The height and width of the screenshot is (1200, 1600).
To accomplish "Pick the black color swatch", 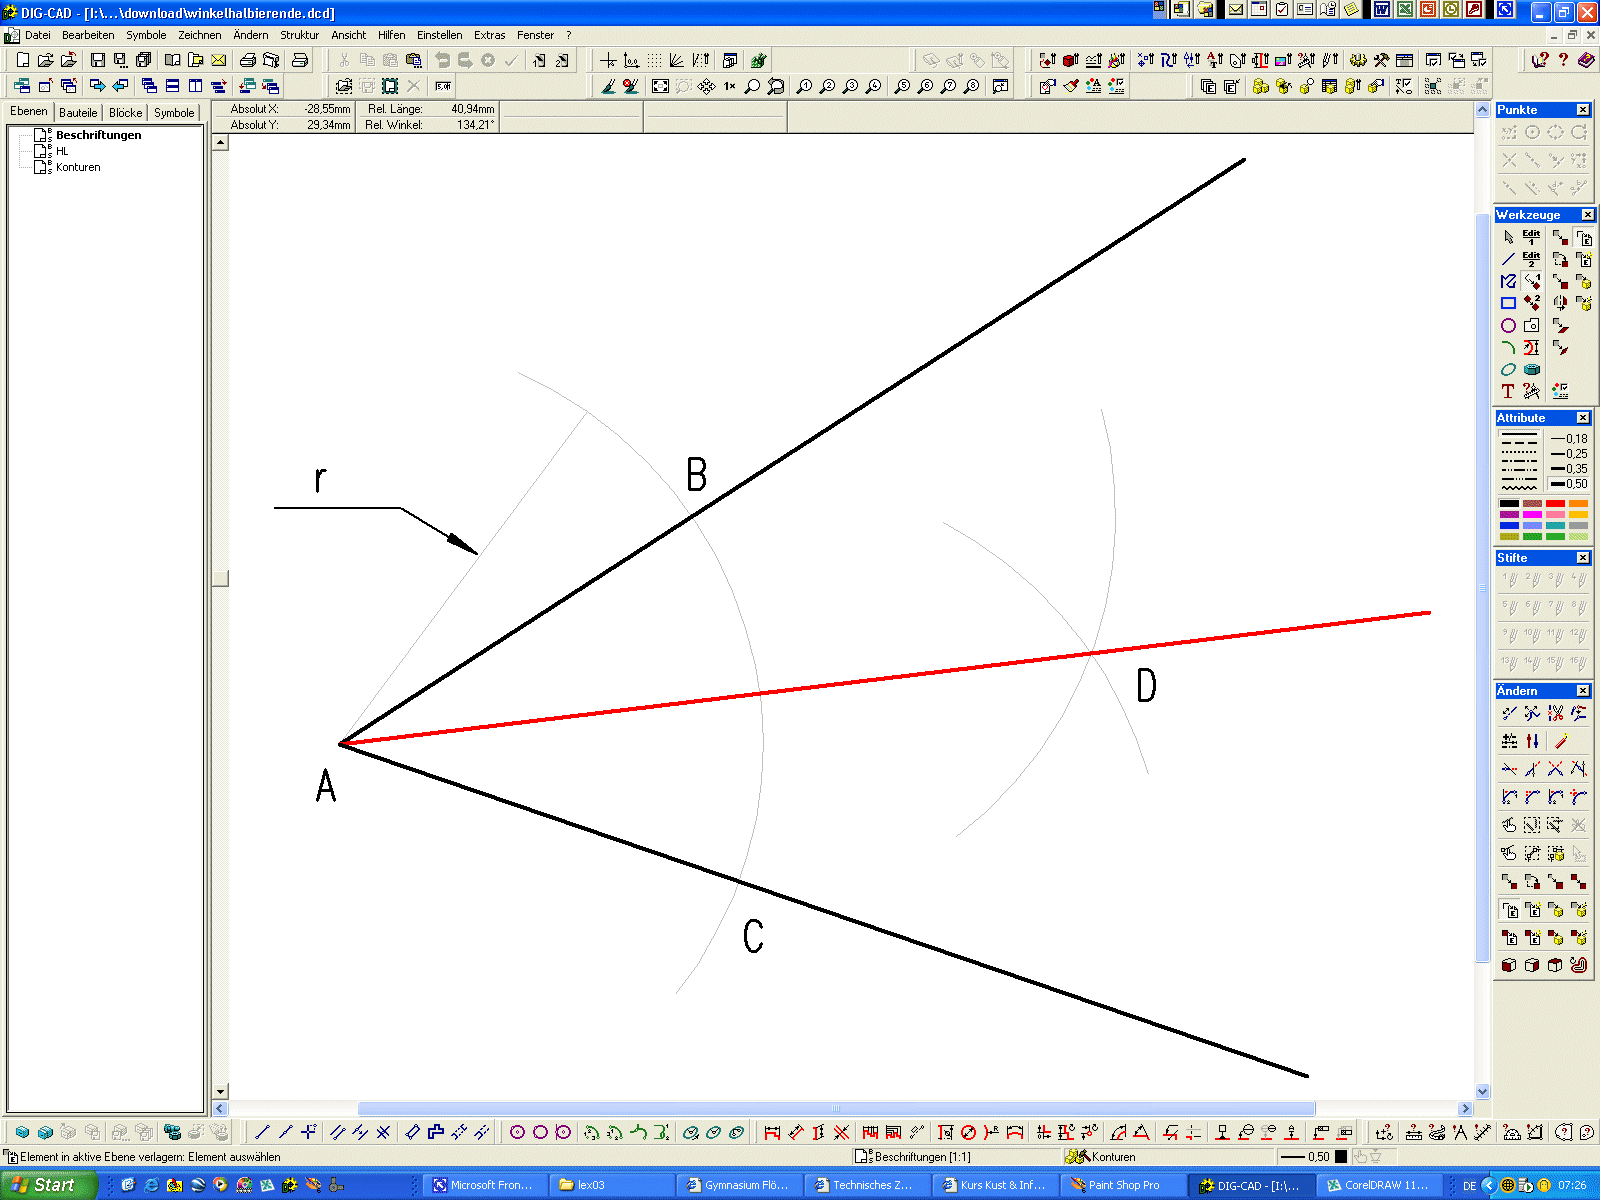I will point(1509,504).
